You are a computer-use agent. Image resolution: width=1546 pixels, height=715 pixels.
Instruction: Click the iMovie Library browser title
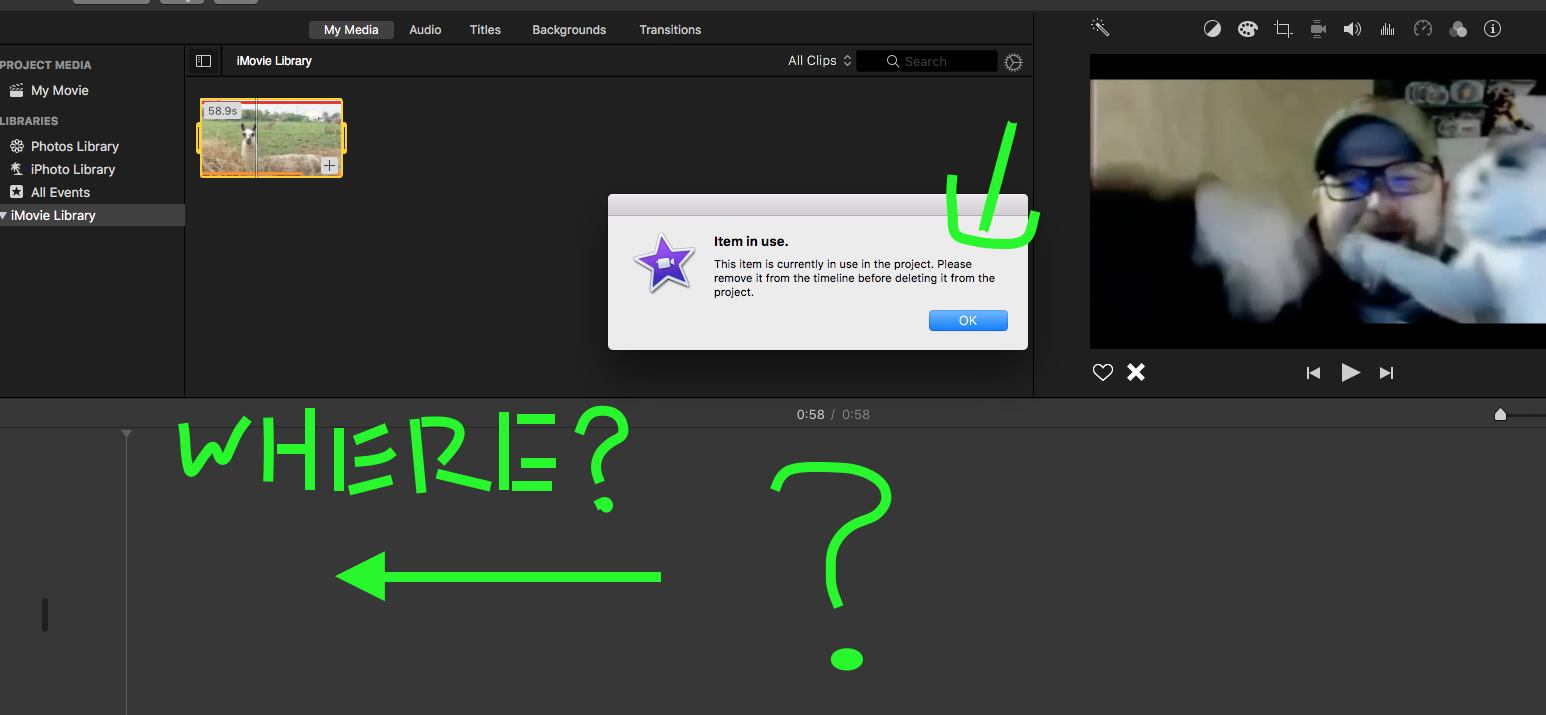click(x=274, y=61)
